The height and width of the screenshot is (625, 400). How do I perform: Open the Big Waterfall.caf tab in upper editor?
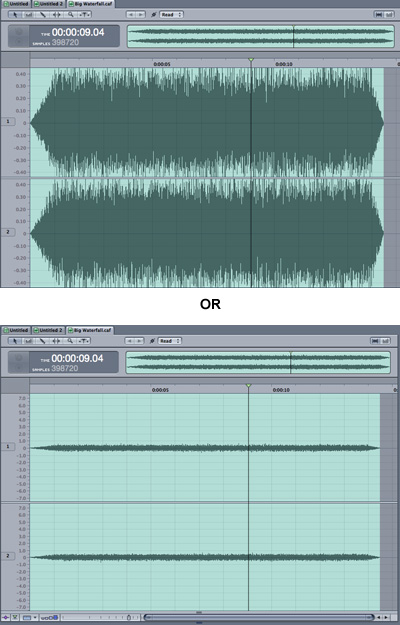pyautogui.click(x=90, y=4)
